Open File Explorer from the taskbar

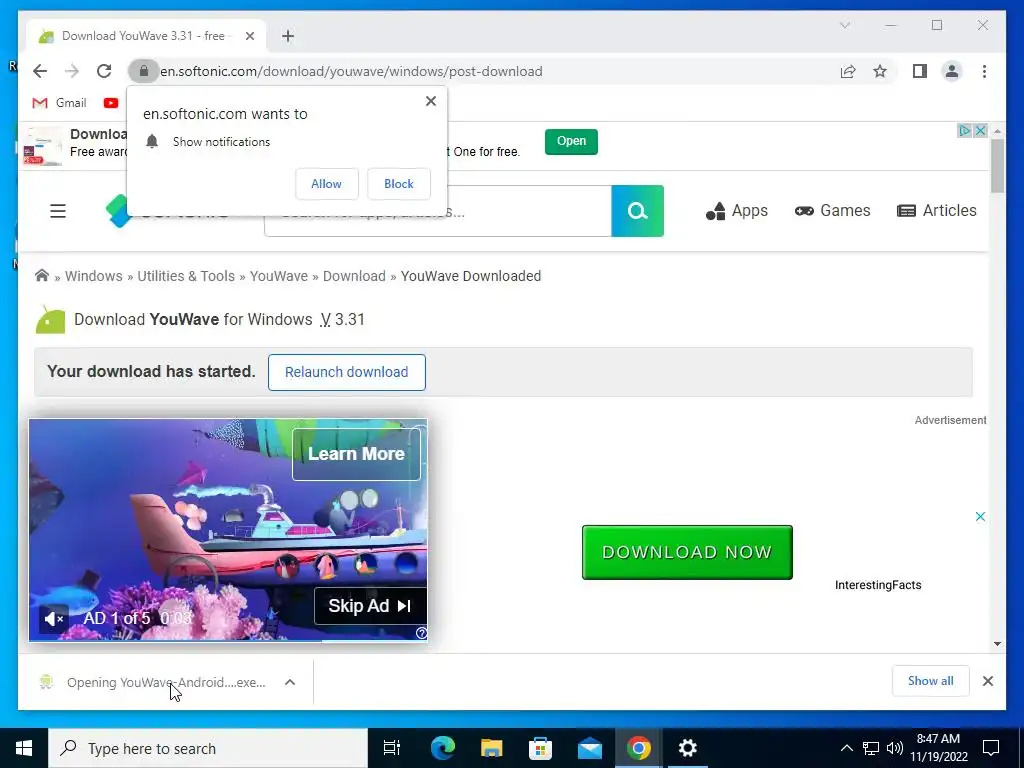click(492, 748)
